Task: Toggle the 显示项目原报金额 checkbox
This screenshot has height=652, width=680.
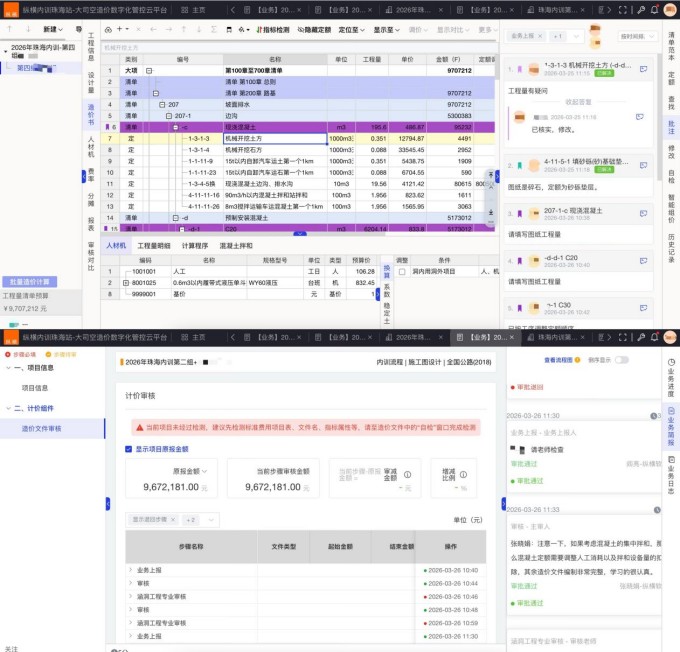Action: pyautogui.click(x=129, y=449)
